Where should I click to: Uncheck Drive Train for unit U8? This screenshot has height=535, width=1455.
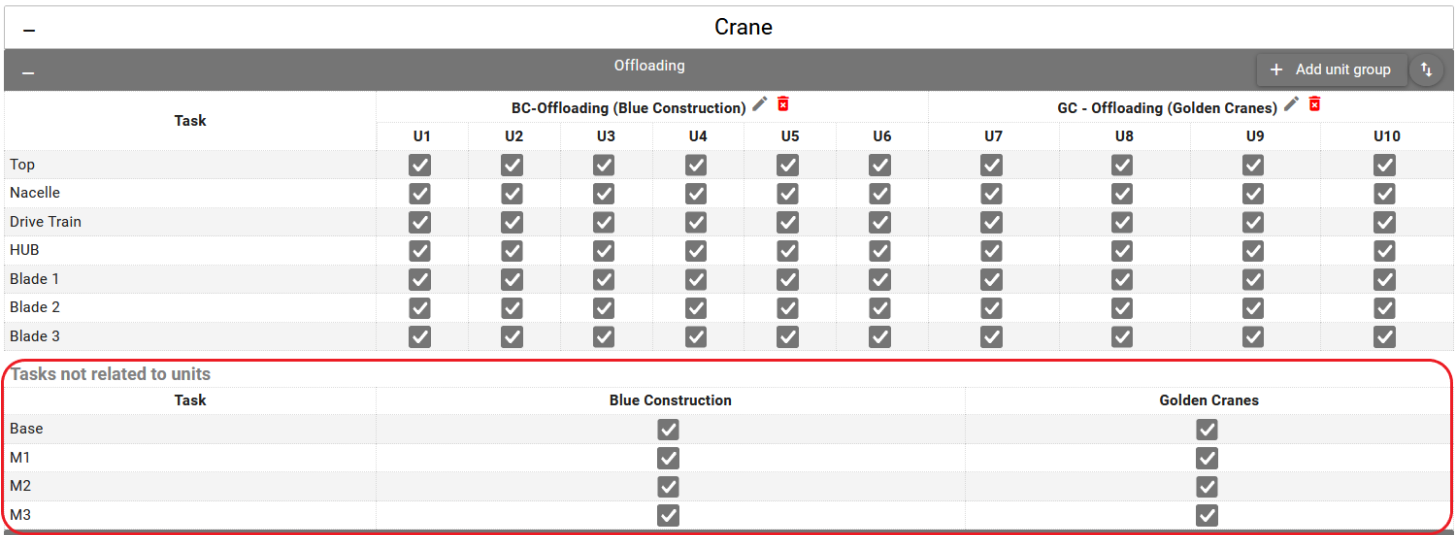(x=1122, y=222)
